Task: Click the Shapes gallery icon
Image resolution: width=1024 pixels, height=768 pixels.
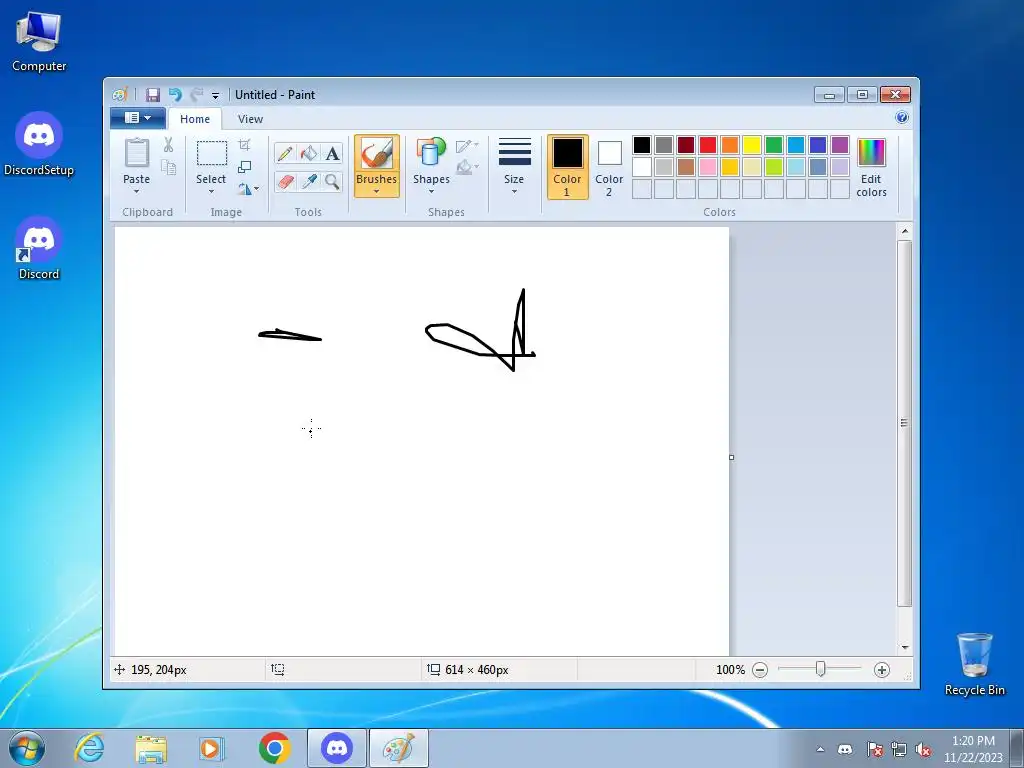Action: (x=431, y=152)
